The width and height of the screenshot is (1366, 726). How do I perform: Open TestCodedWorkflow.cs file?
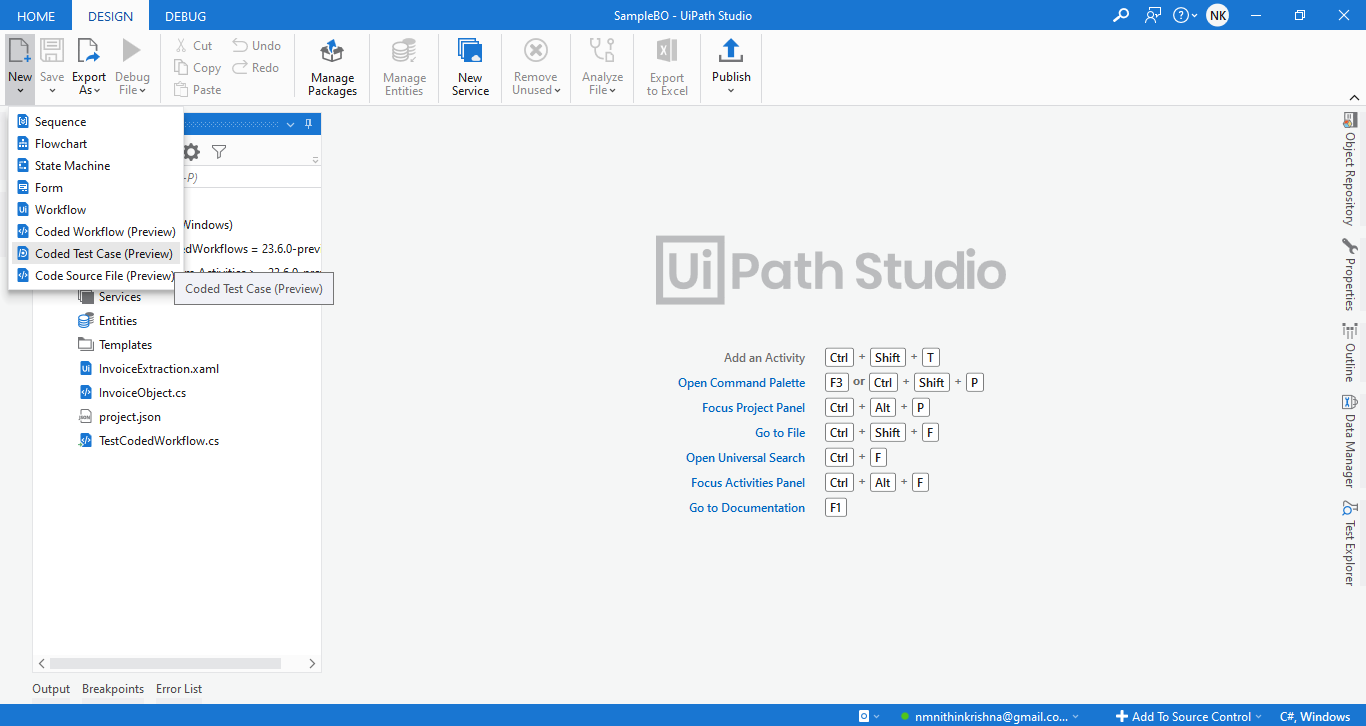coord(158,441)
